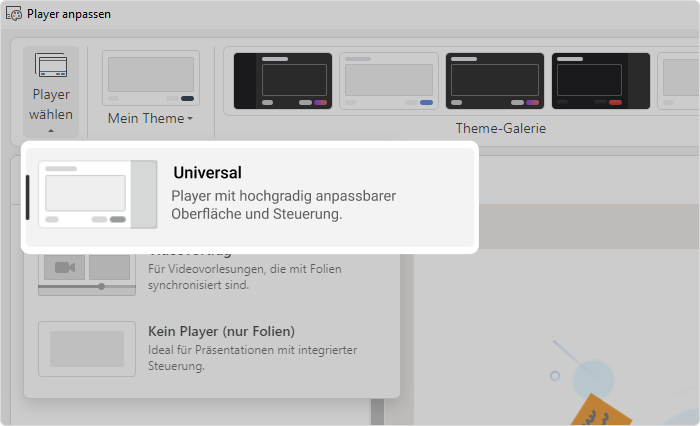The height and width of the screenshot is (426, 700).
Task: Select the Kein Player (nur Folien) option
Action: pos(212,349)
